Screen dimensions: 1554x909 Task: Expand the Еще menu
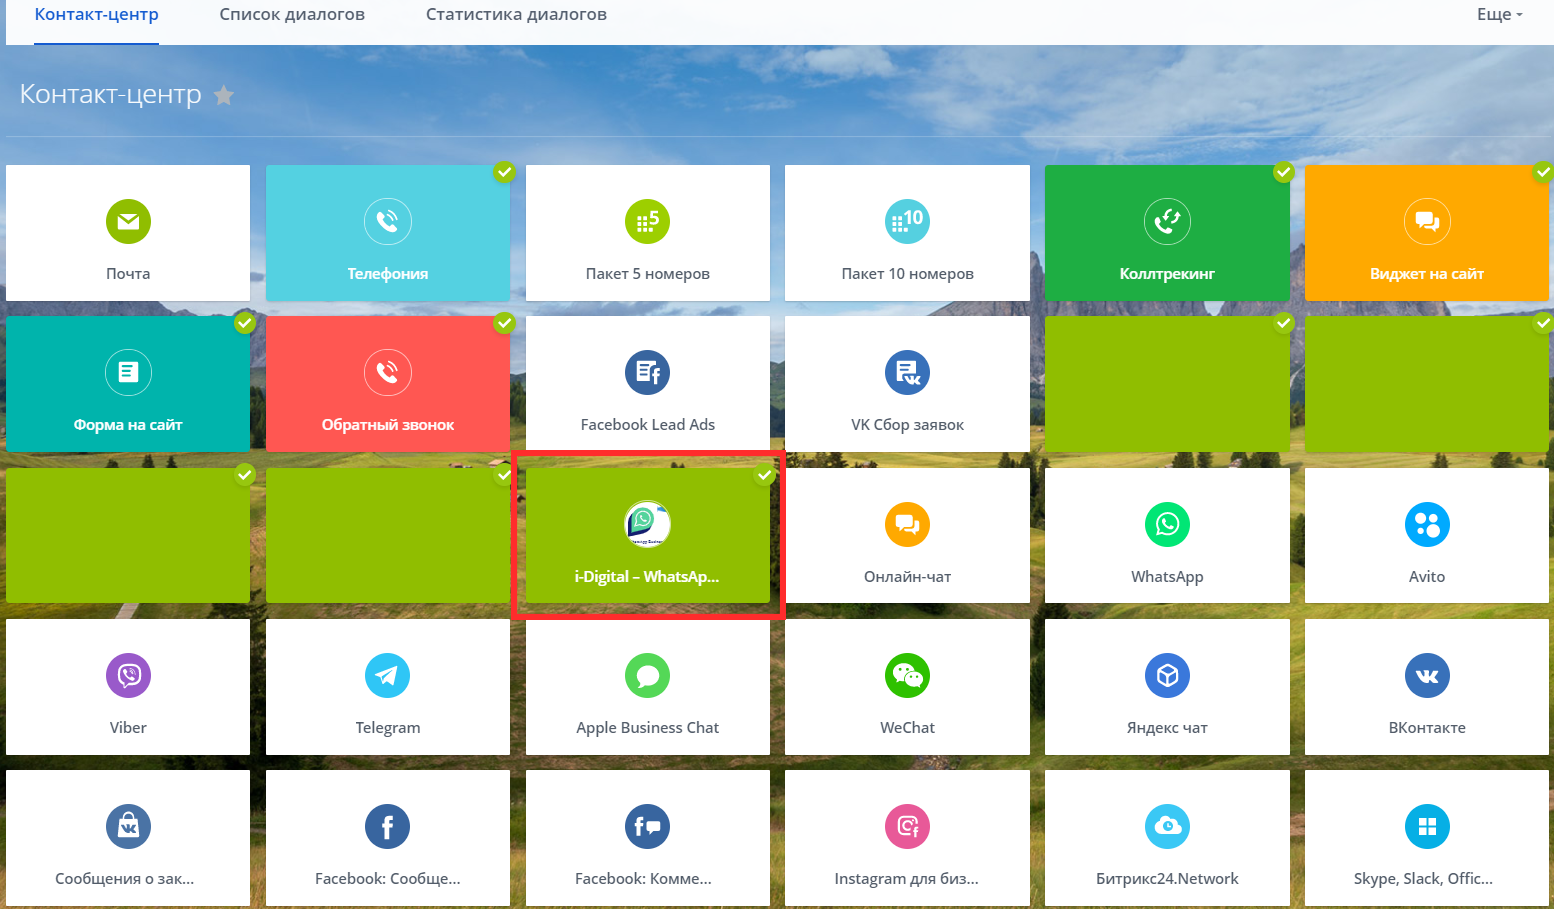[1499, 15]
